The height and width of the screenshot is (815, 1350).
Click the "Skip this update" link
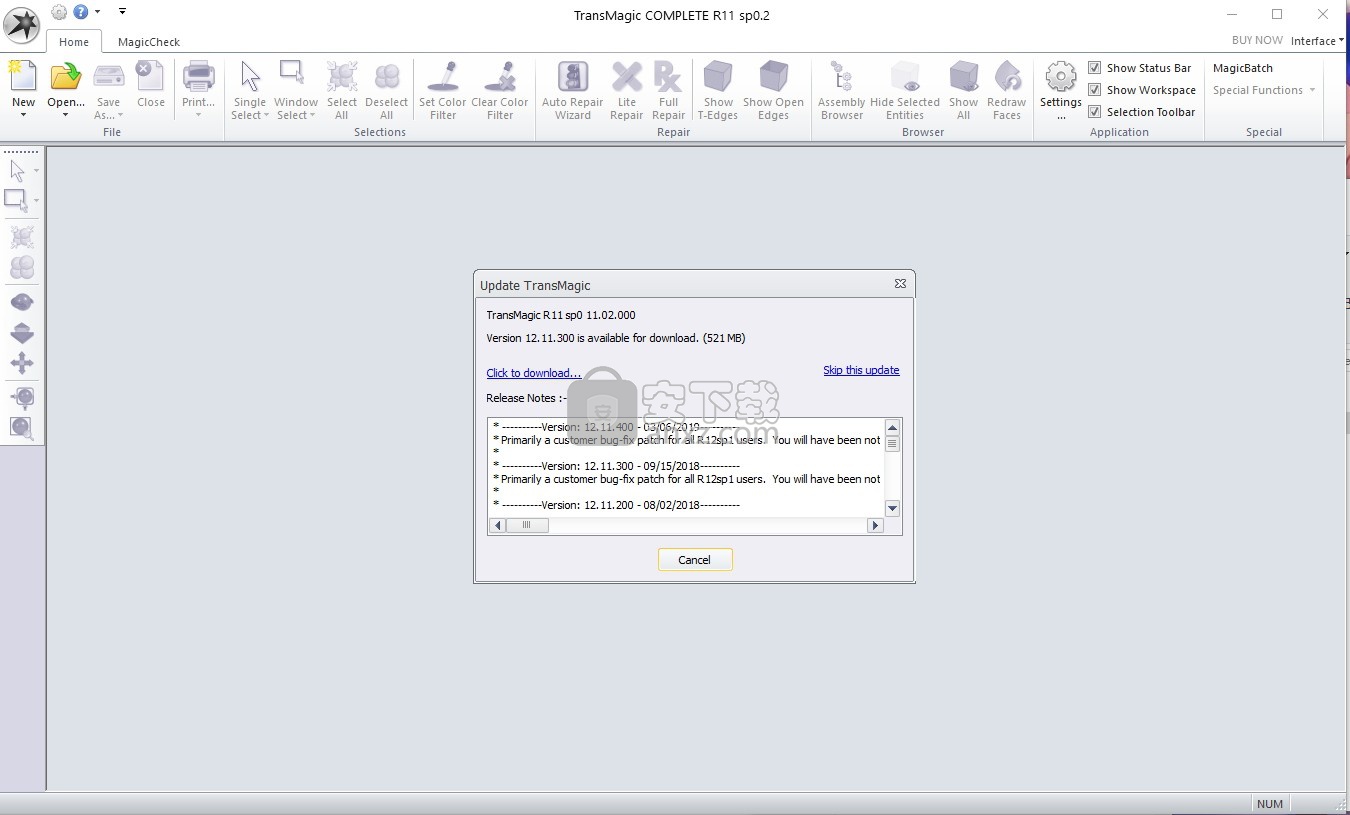861,370
